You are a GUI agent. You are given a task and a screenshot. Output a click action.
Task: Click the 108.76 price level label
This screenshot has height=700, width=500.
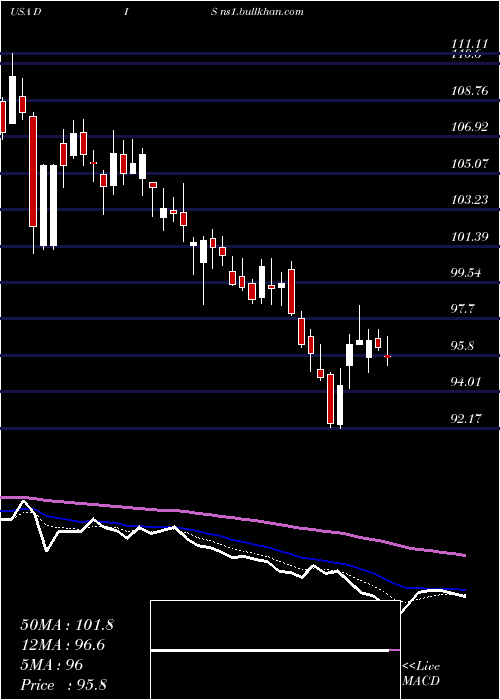[469, 91]
